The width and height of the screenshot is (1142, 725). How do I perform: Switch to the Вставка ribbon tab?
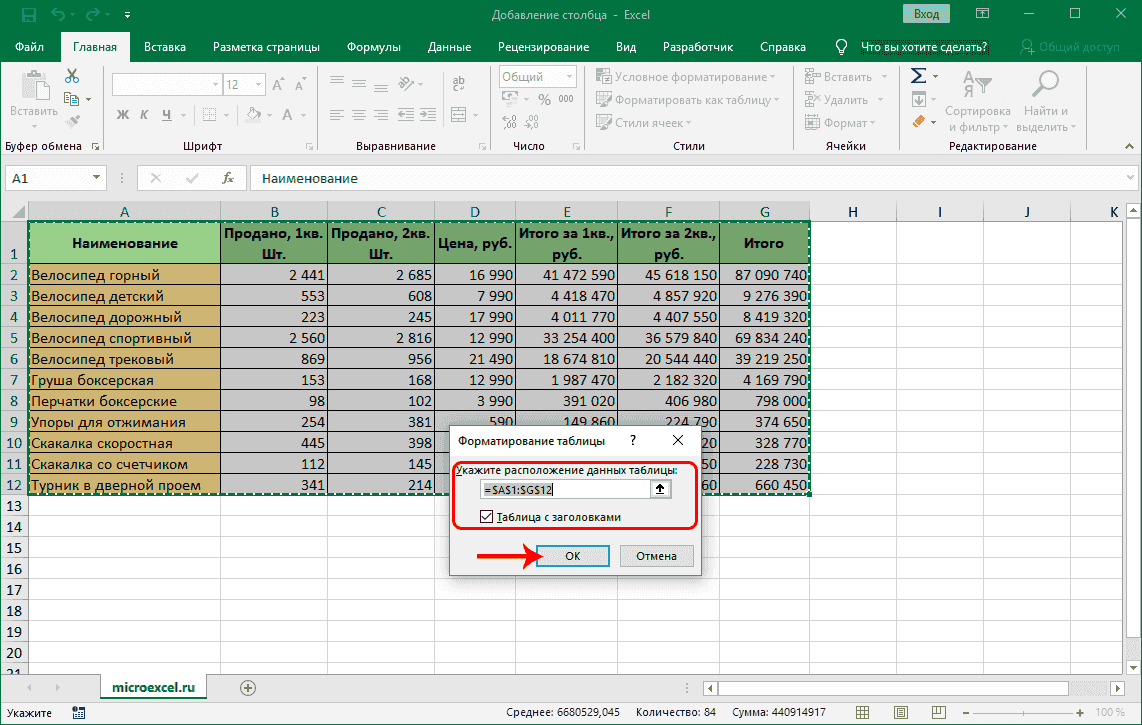(x=164, y=46)
